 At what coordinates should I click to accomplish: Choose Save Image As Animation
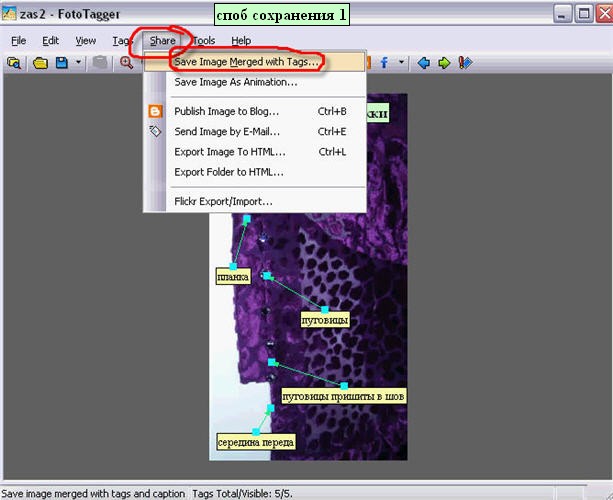pos(255,82)
